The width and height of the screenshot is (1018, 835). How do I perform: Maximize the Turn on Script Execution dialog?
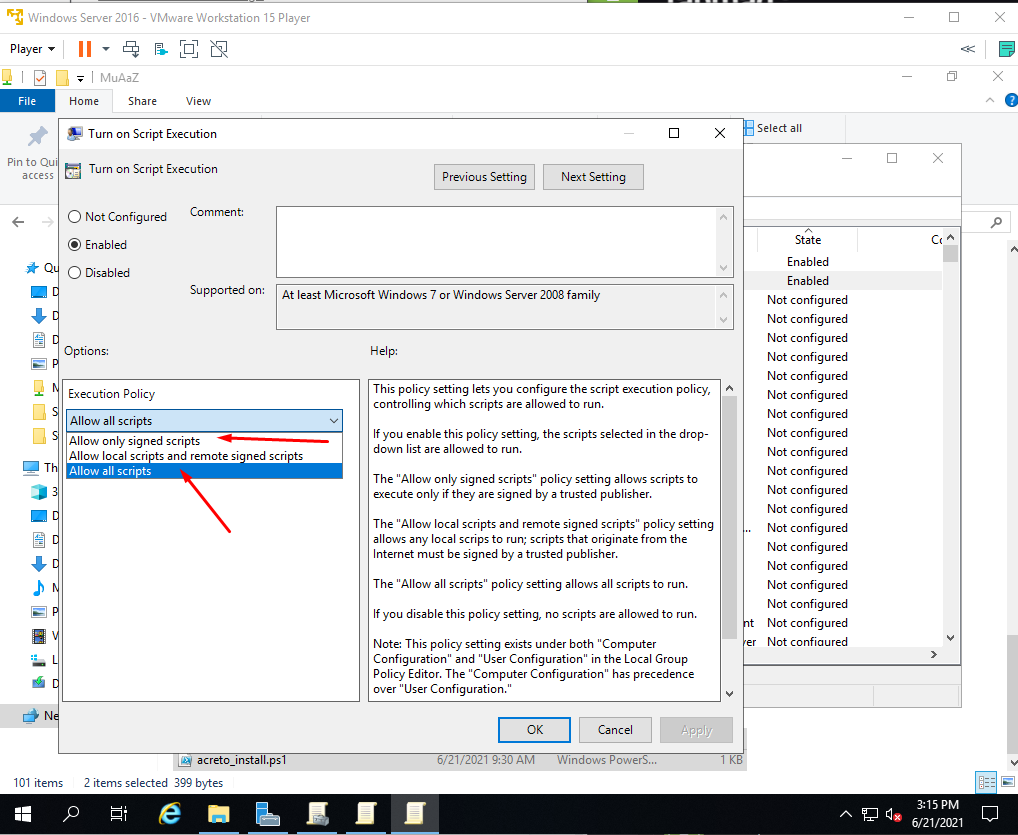point(674,133)
